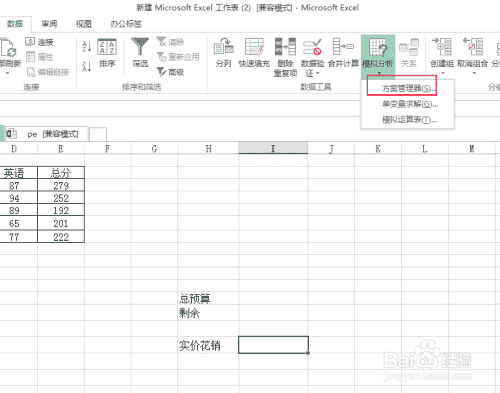Click the 清除 clear filter button
Image resolution: width=500 pixels, height=393 pixels.
[x=170, y=42]
